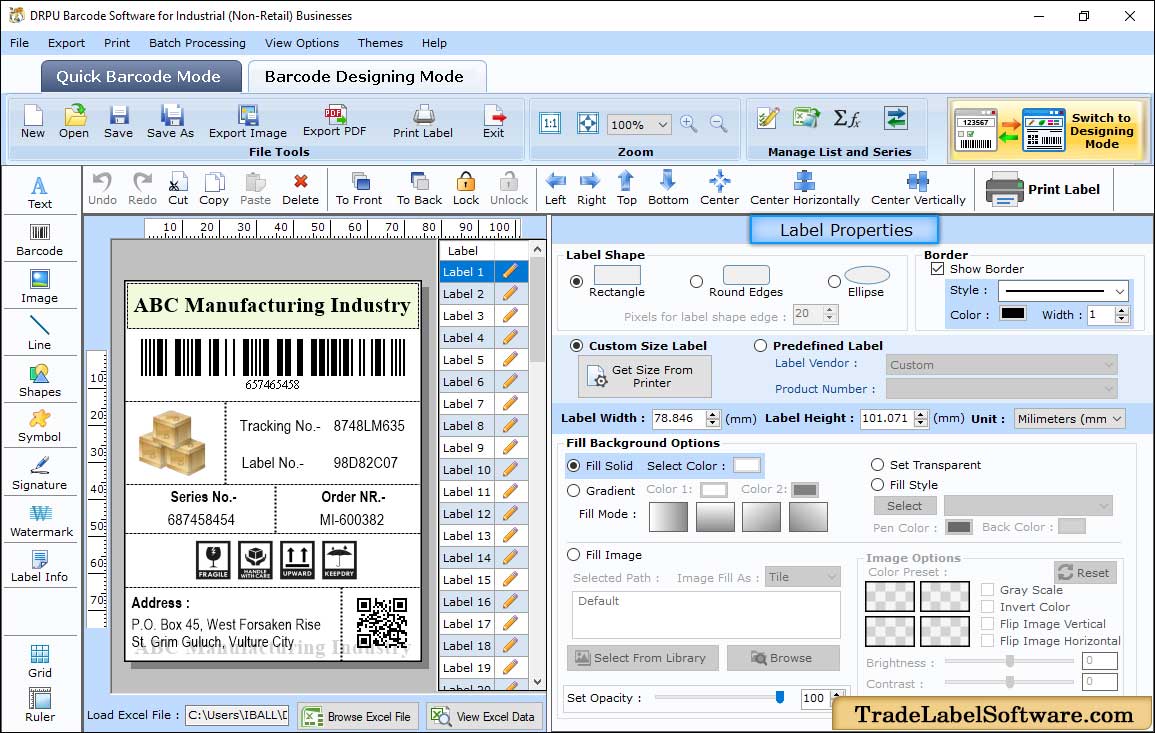The height and width of the screenshot is (733, 1155).
Task: Delete the selected object
Action: coord(301,189)
